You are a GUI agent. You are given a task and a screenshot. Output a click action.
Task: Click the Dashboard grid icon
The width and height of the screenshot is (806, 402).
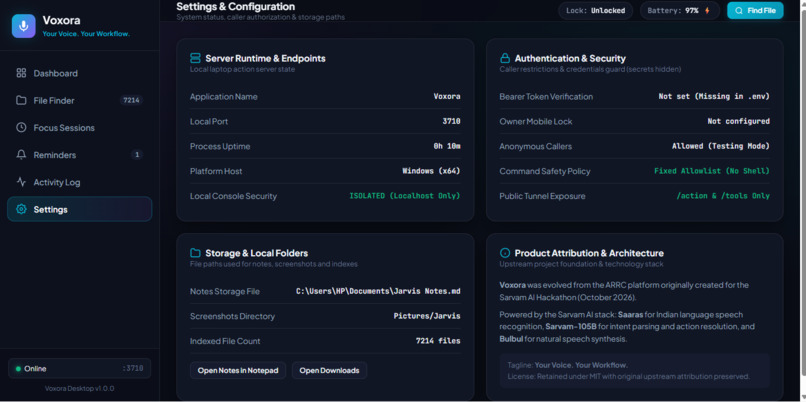(21, 73)
